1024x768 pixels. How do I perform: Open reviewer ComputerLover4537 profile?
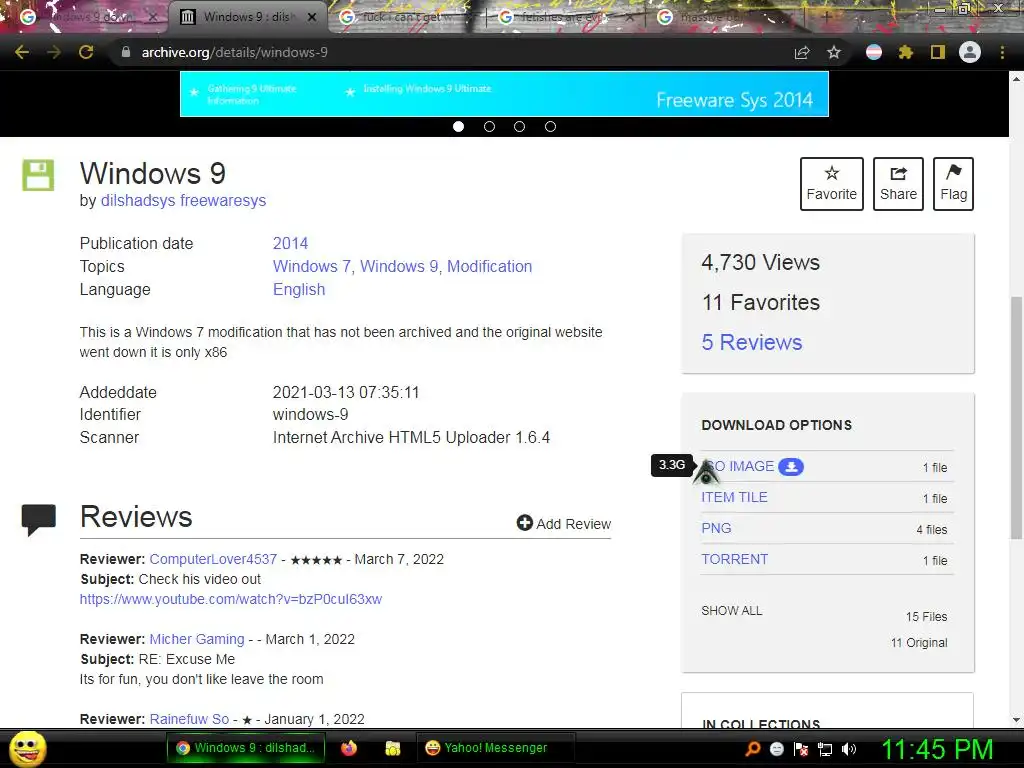coord(214,560)
